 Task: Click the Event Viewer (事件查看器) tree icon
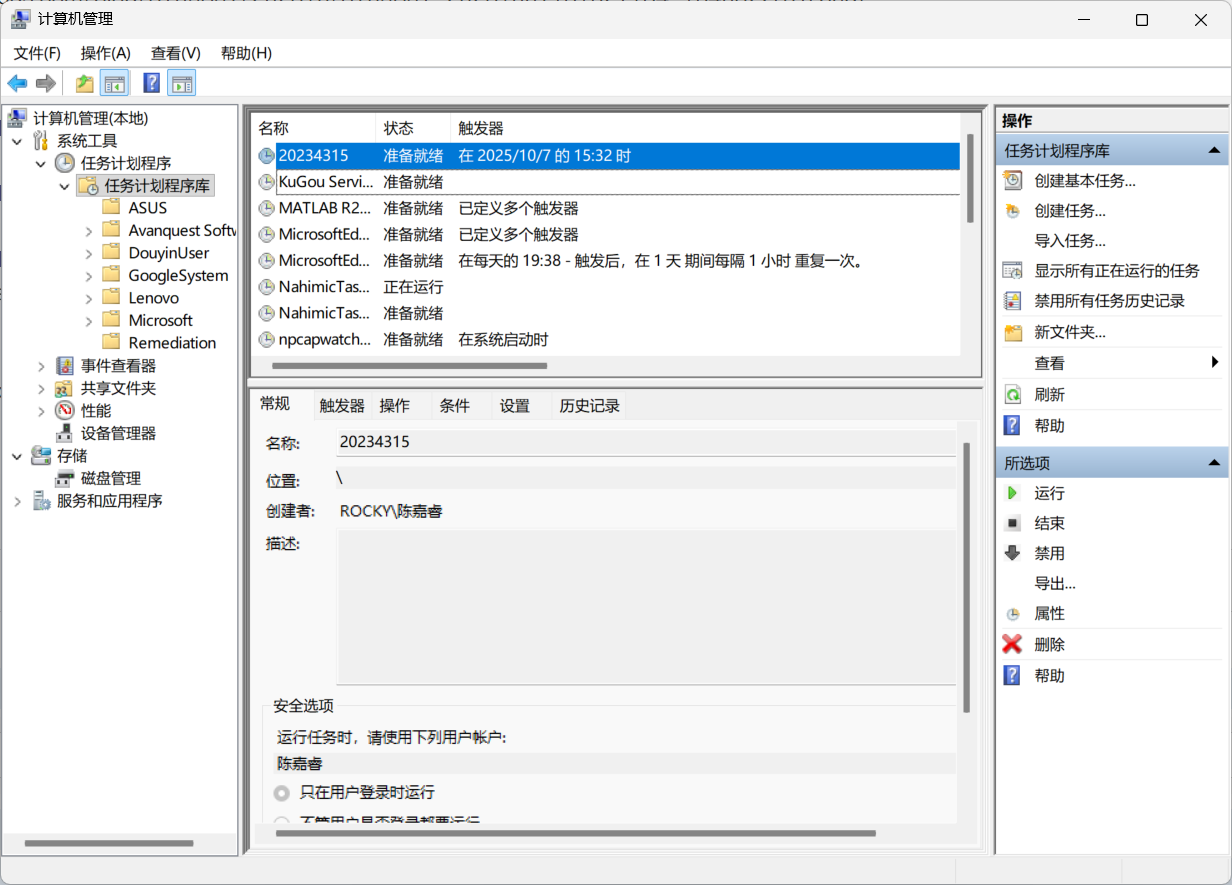[x=65, y=366]
